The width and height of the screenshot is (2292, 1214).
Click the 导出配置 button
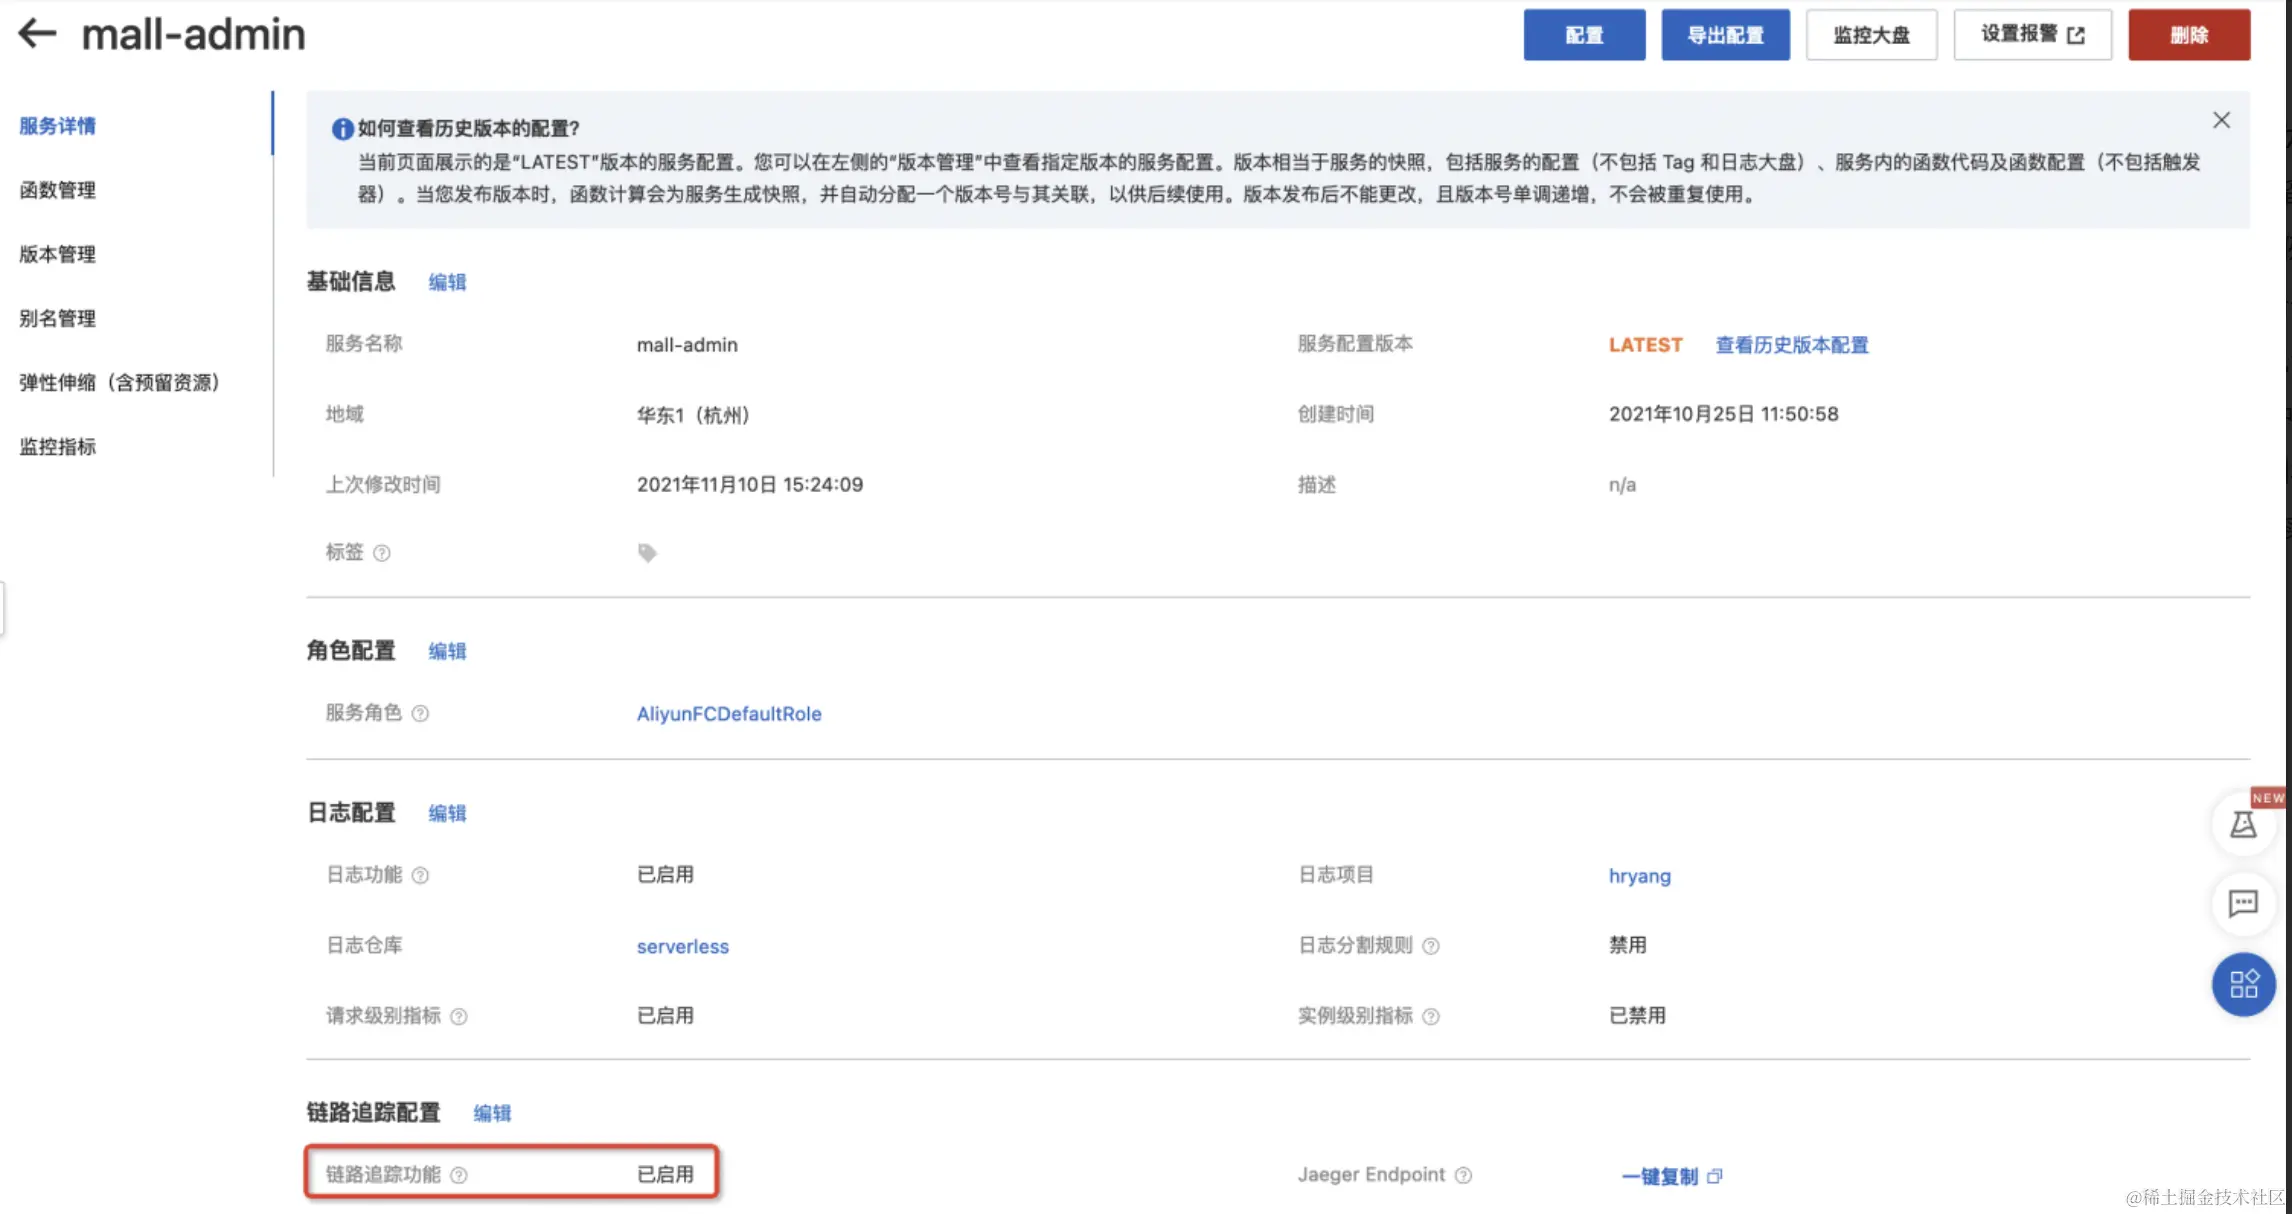click(1725, 35)
